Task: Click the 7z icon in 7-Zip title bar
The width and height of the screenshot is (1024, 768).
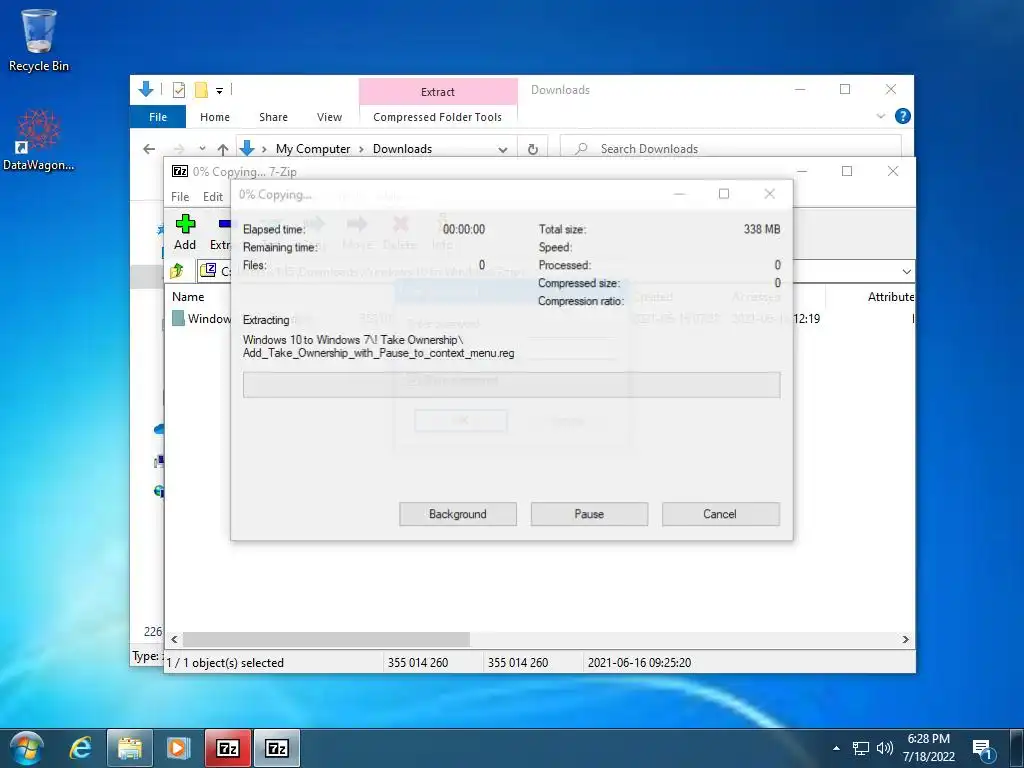Action: click(x=180, y=171)
